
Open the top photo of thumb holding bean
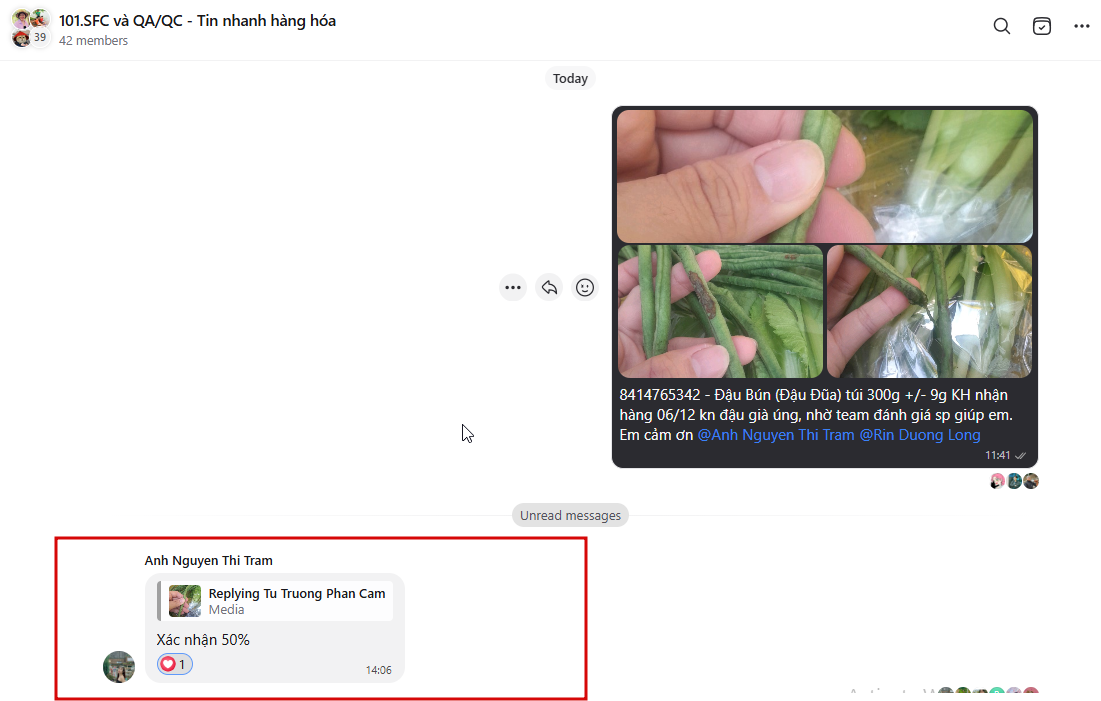824,176
